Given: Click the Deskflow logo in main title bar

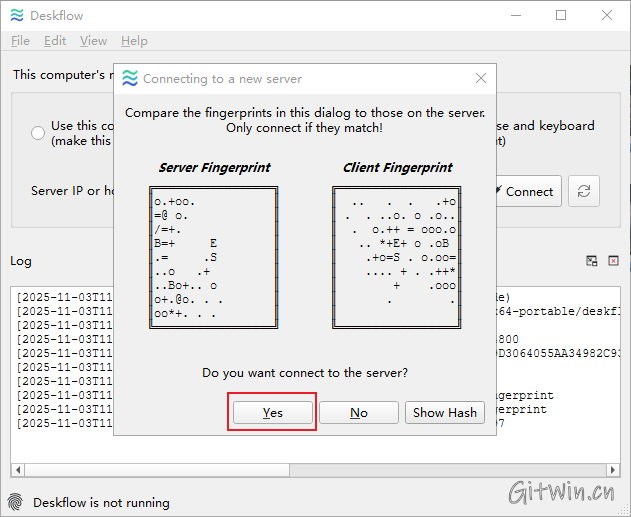Looking at the screenshot, I should [16, 15].
